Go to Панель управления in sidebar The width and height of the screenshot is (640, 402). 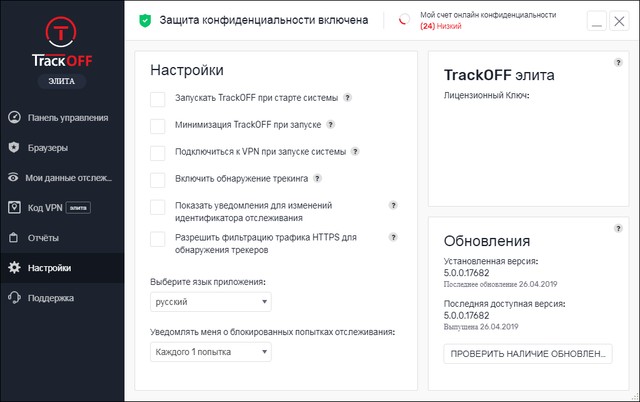click(x=67, y=117)
